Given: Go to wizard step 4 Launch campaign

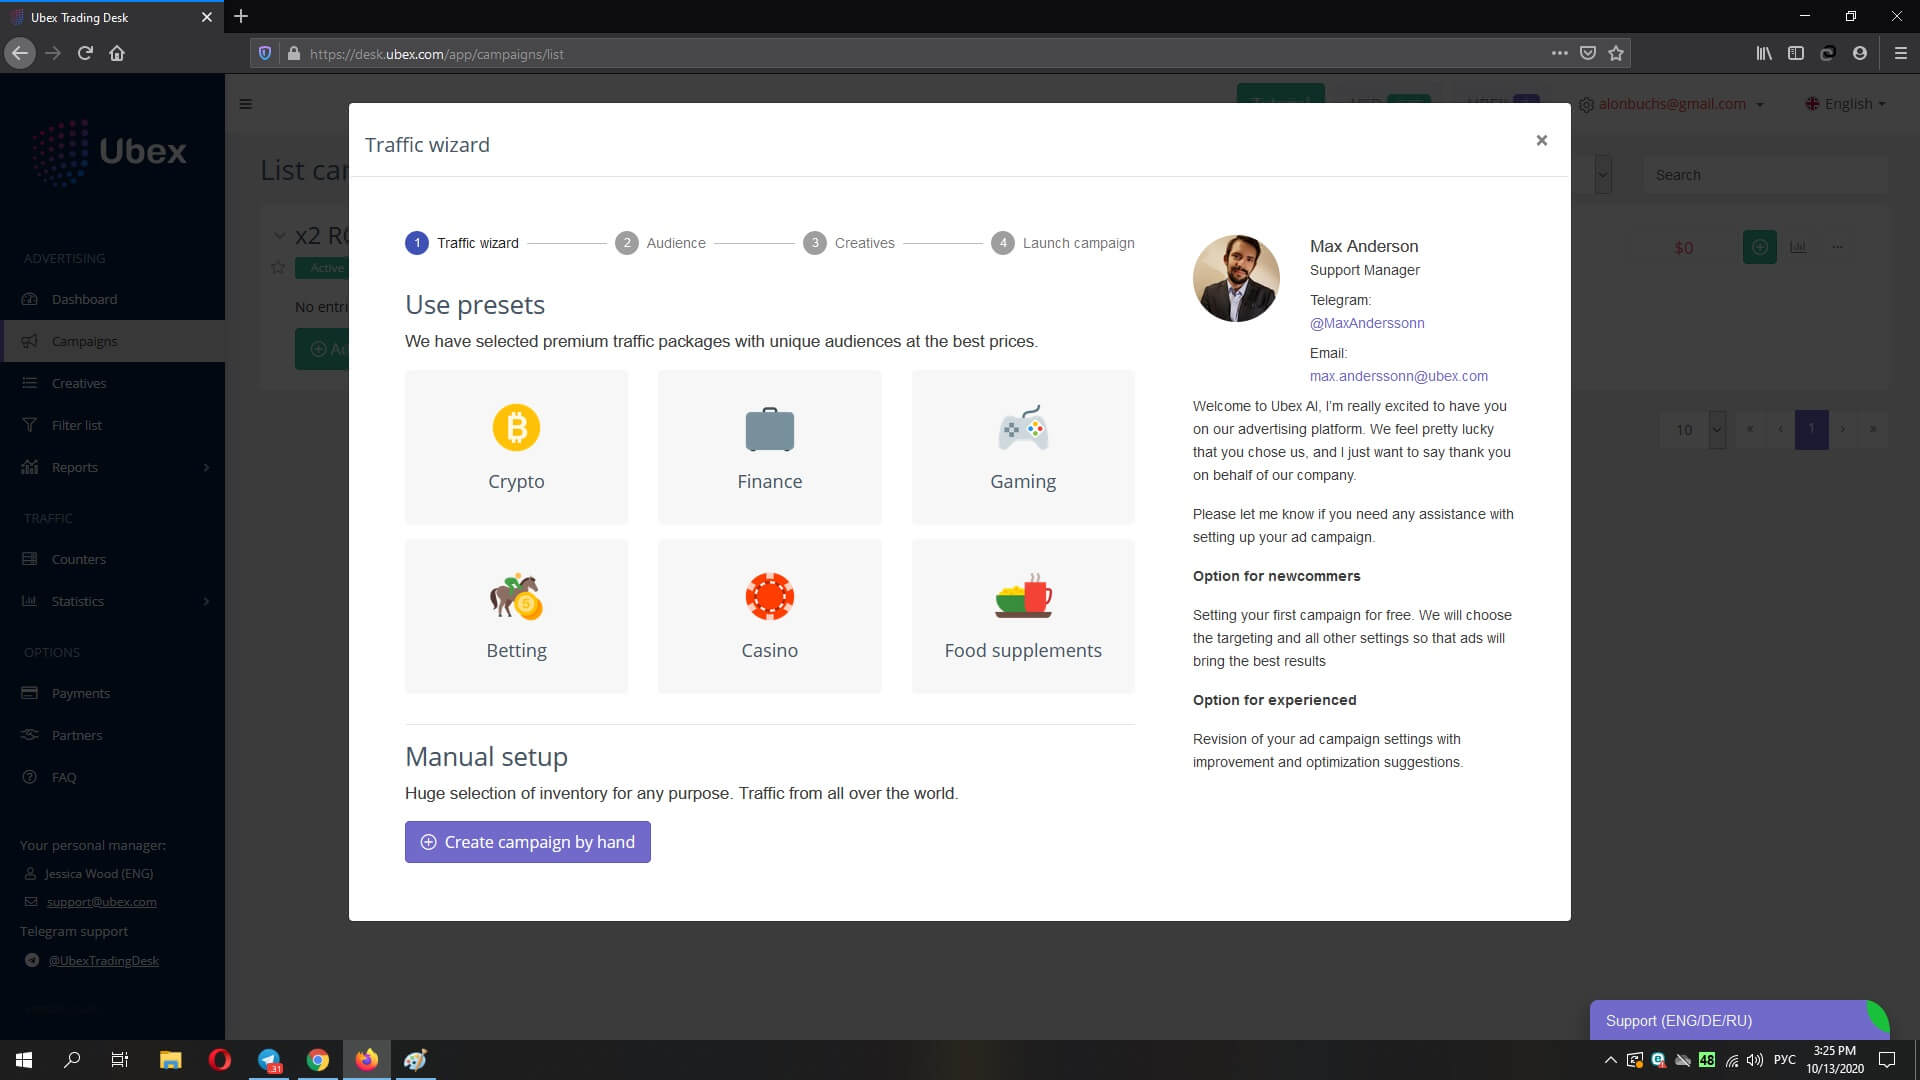Looking at the screenshot, I should tap(1063, 243).
